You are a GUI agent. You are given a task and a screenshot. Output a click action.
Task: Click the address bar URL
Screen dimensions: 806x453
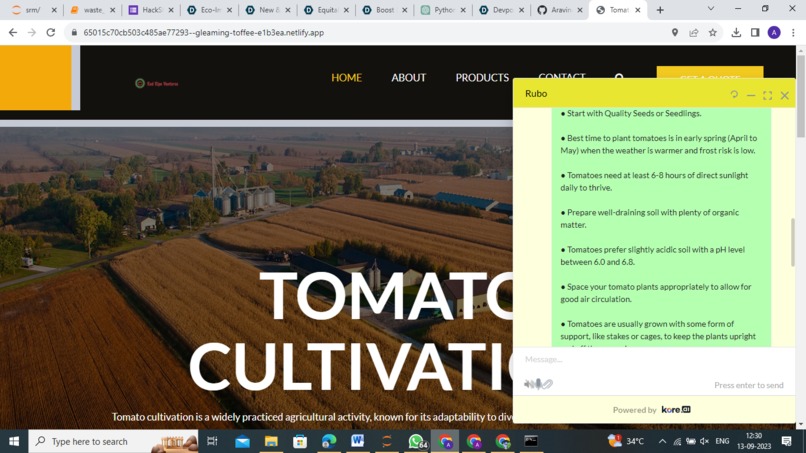point(204,32)
